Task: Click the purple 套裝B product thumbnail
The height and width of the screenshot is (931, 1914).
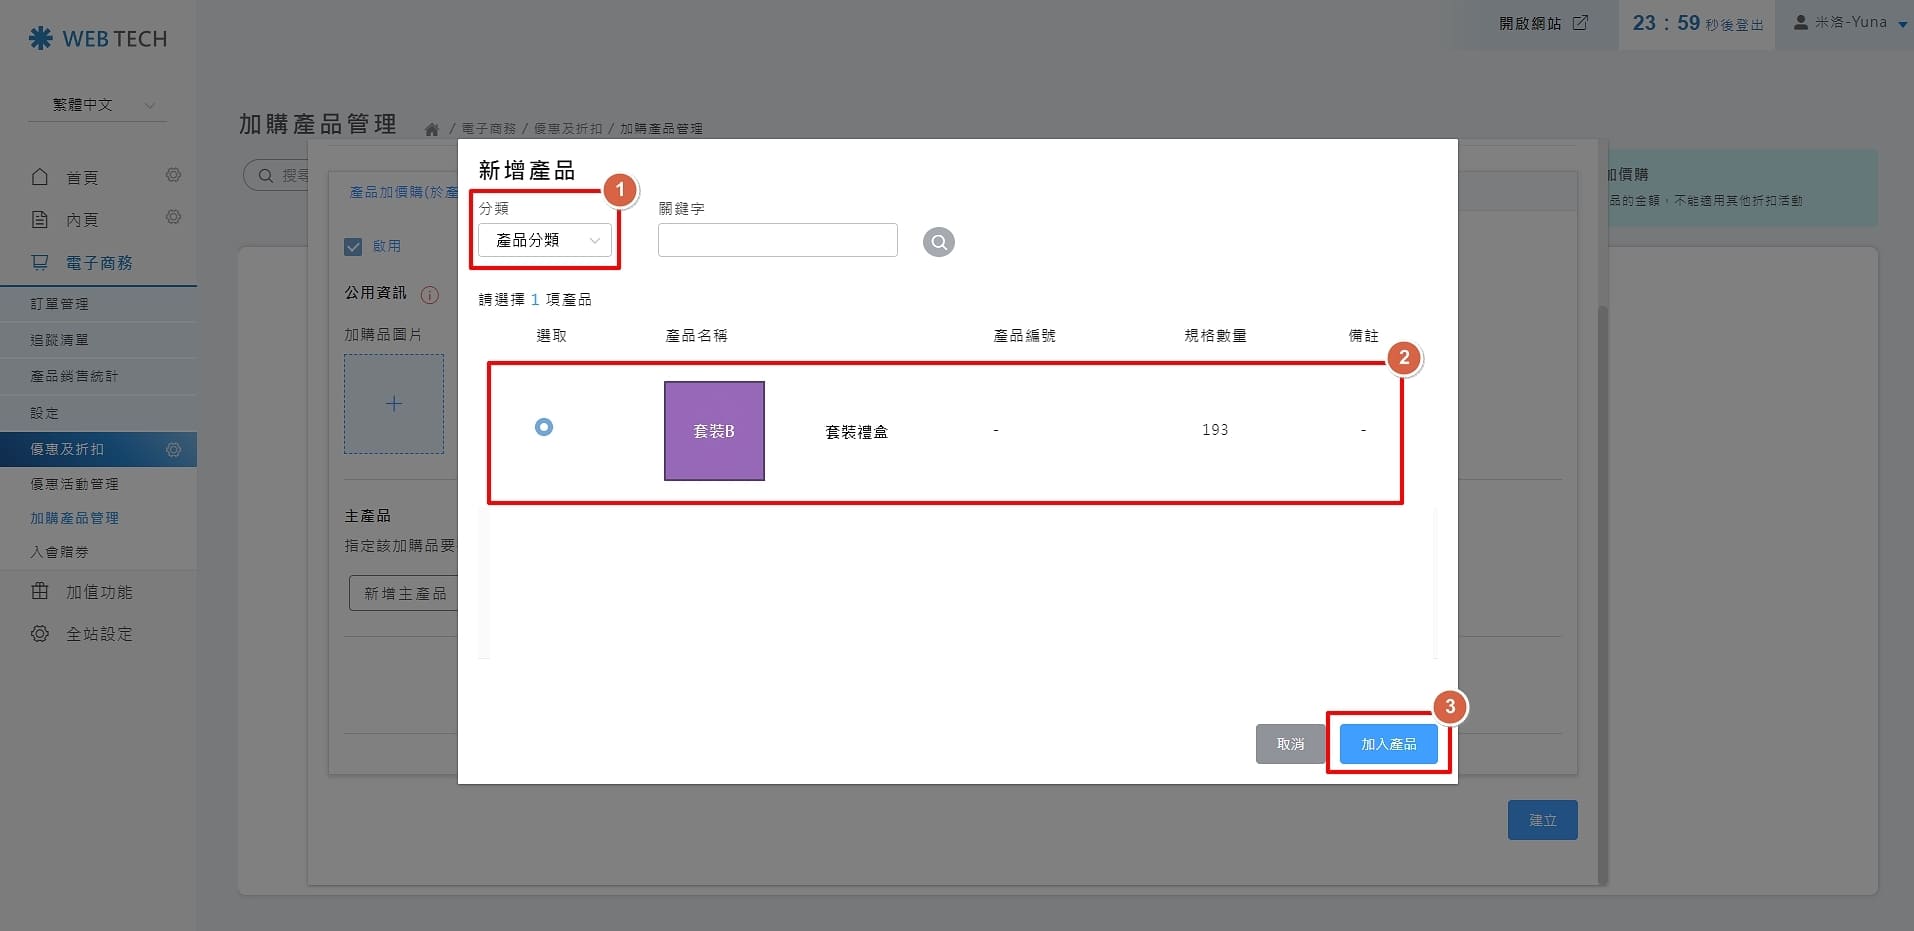Action: [714, 431]
